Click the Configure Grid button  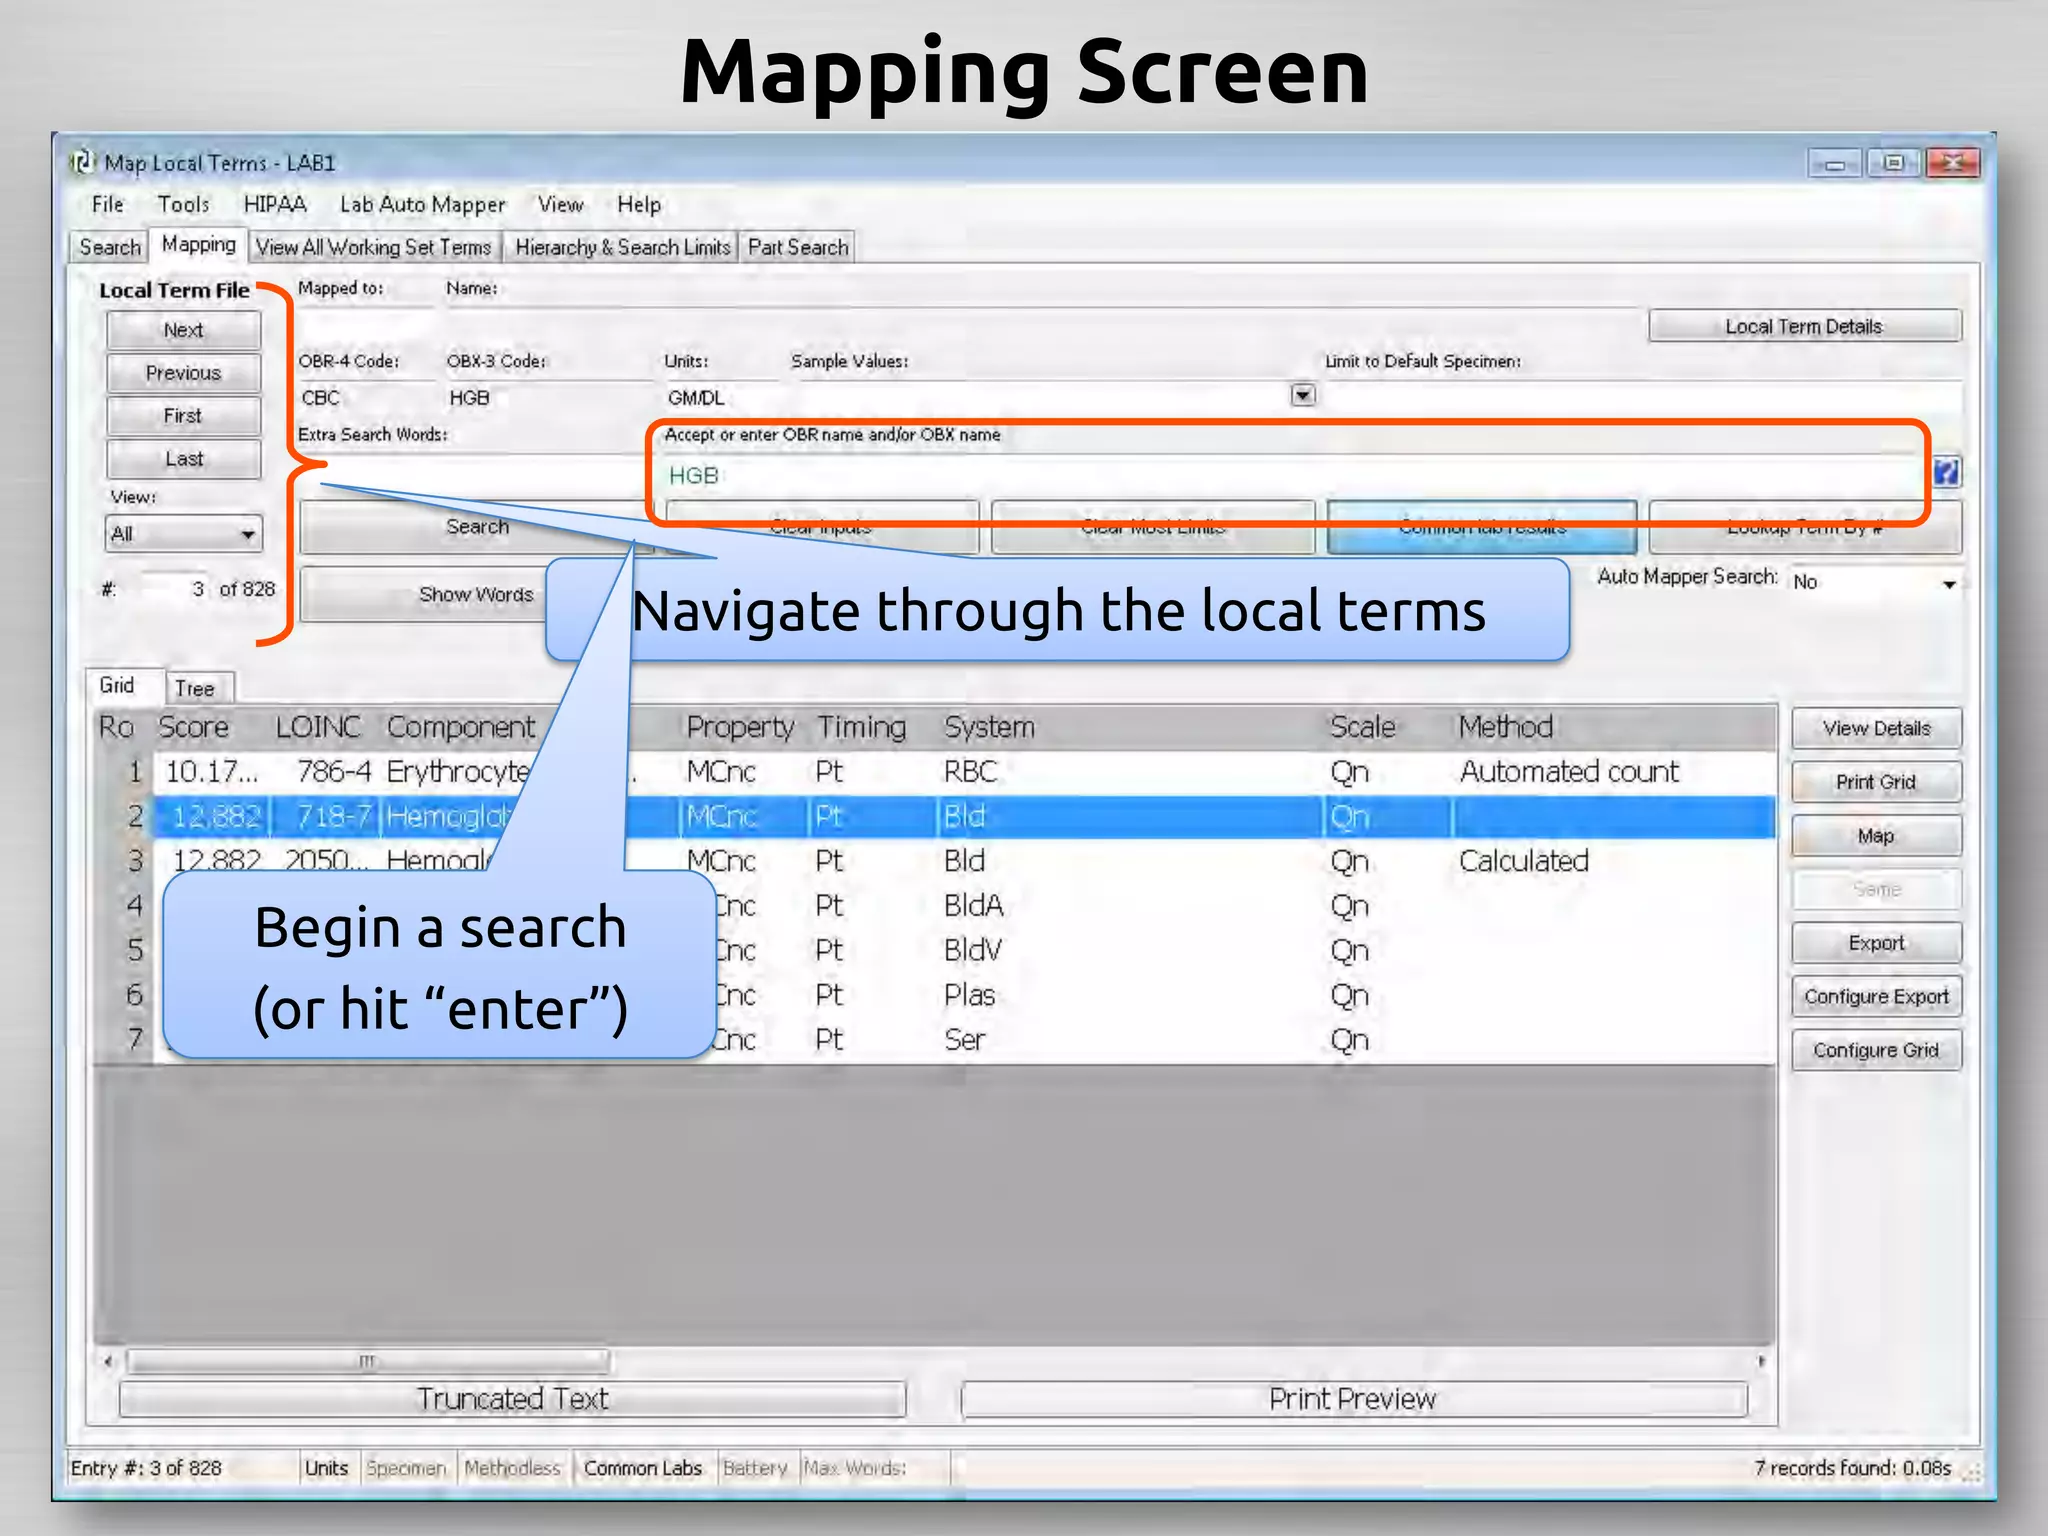[1876, 1050]
